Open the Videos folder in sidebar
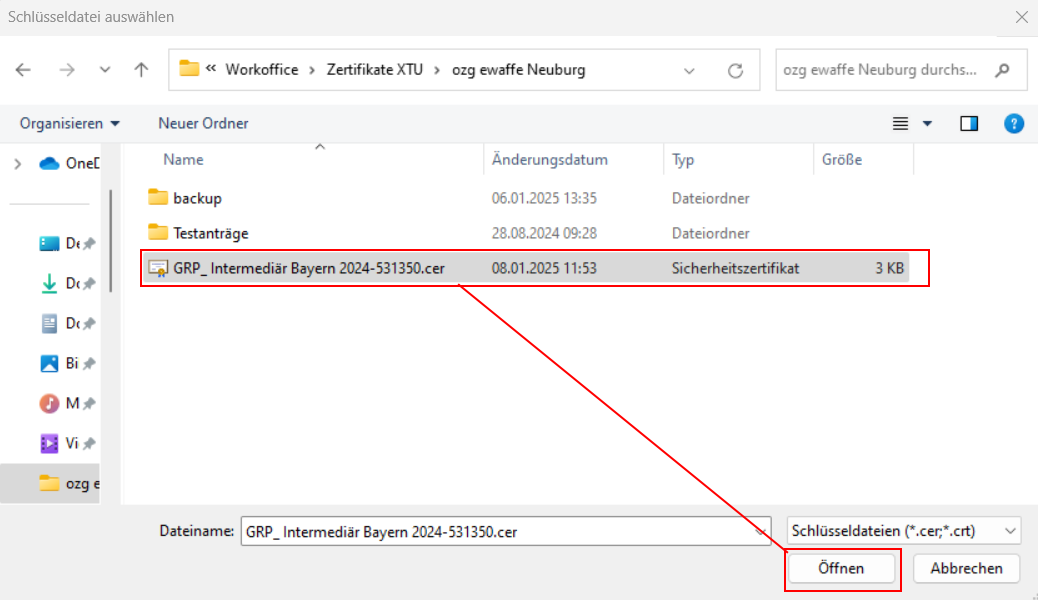The height and width of the screenshot is (600, 1038). click(49, 443)
